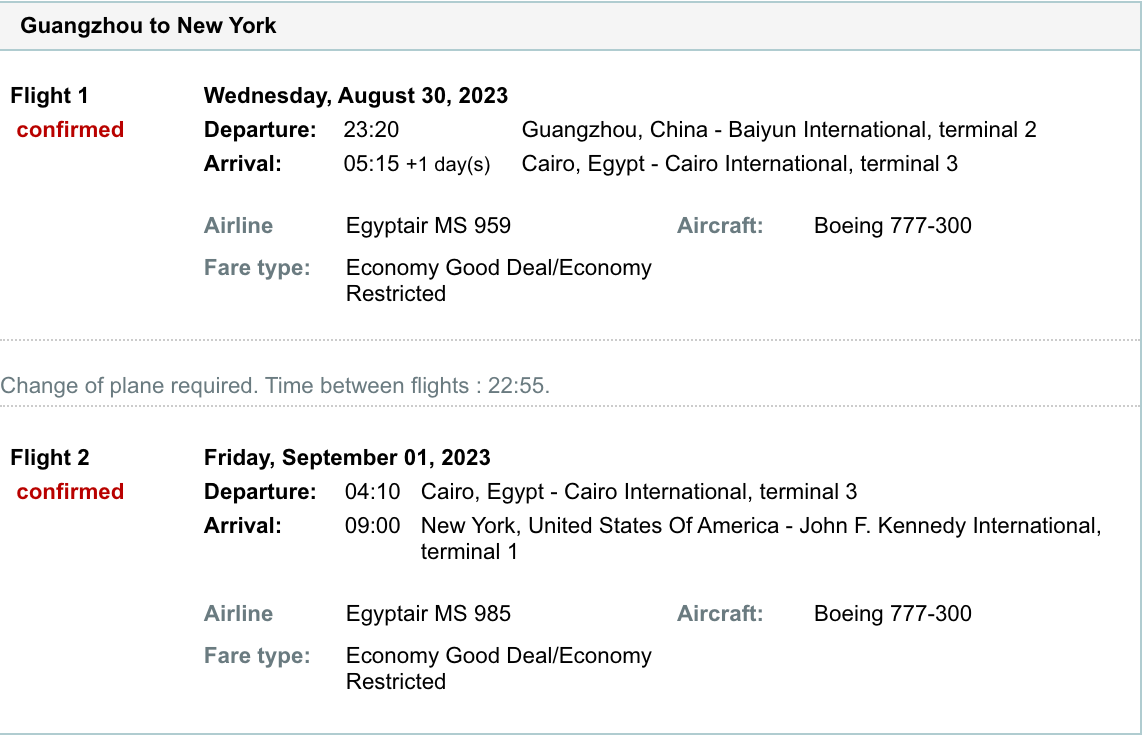Click the Guangzhou to New York header
Viewport: 1144px width, 738px height.
[148, 26]
